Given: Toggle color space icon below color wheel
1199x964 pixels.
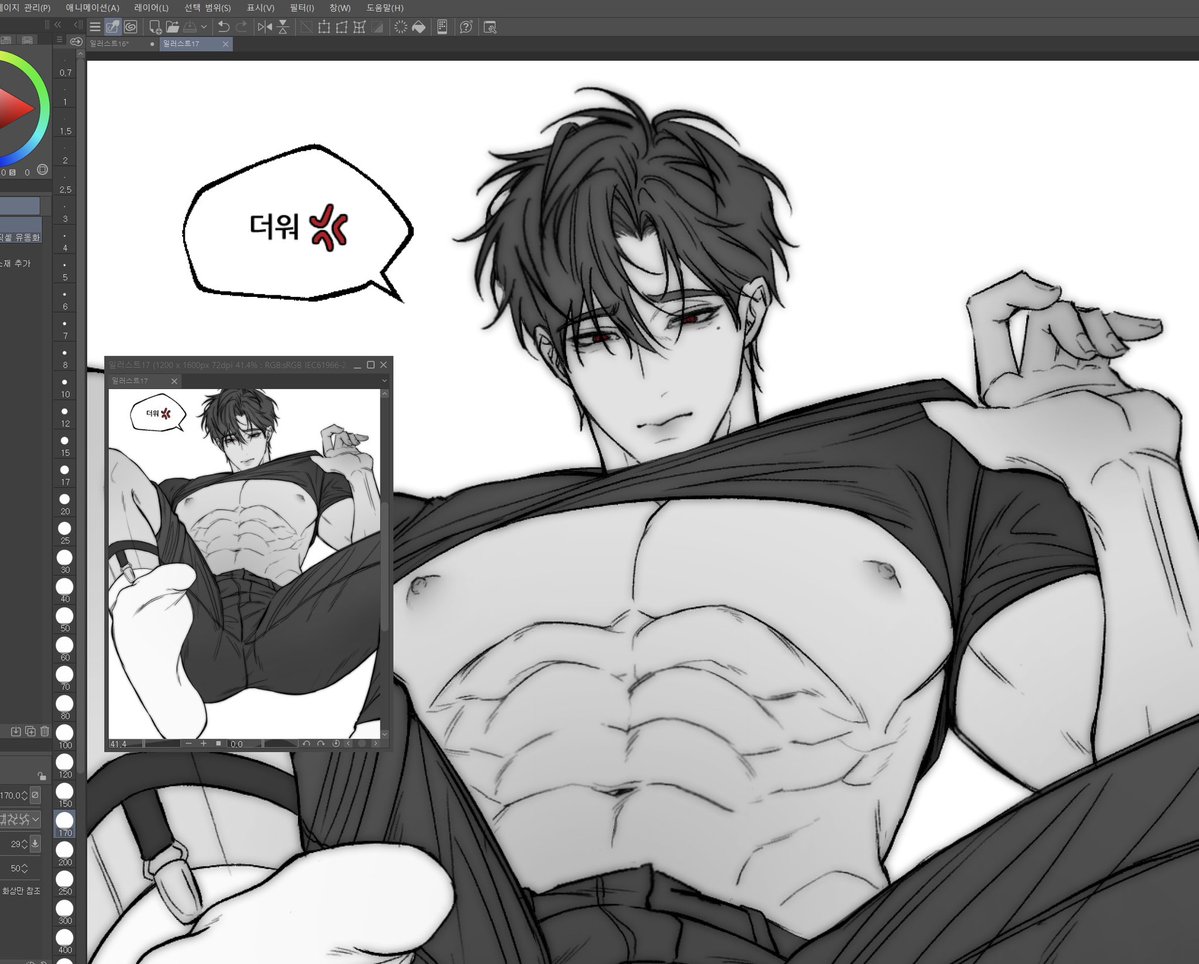Looking at the screenshot, I should tap(43, 170).
